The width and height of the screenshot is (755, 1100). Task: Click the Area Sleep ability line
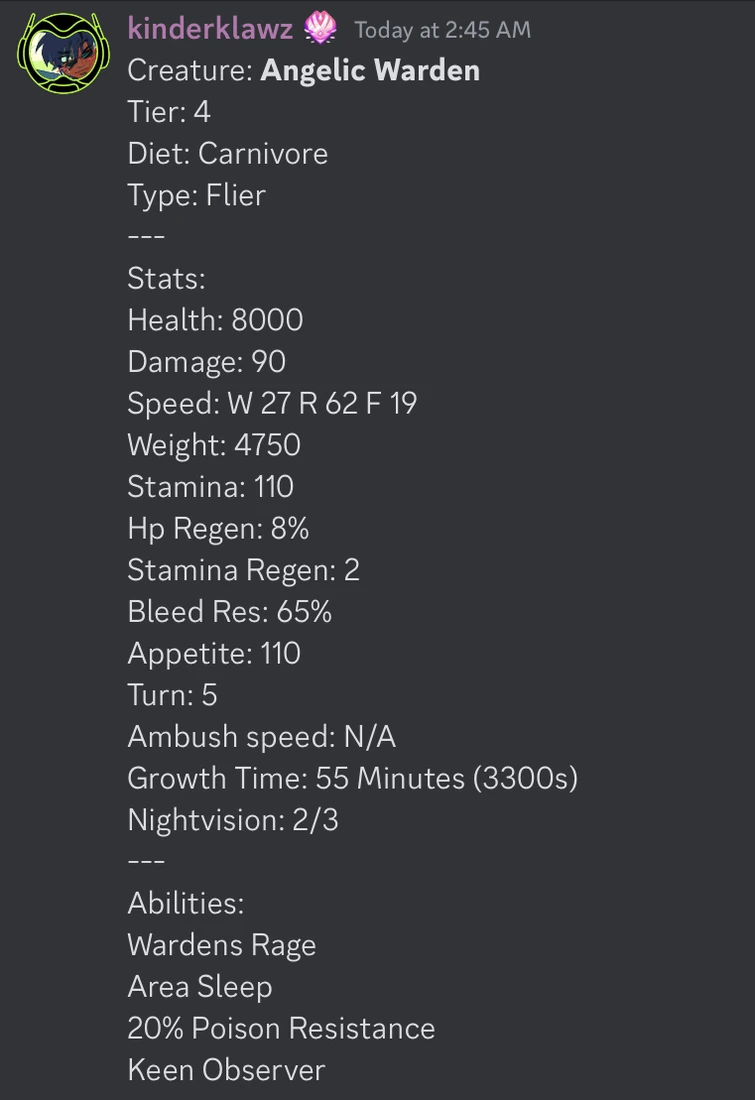198,987
